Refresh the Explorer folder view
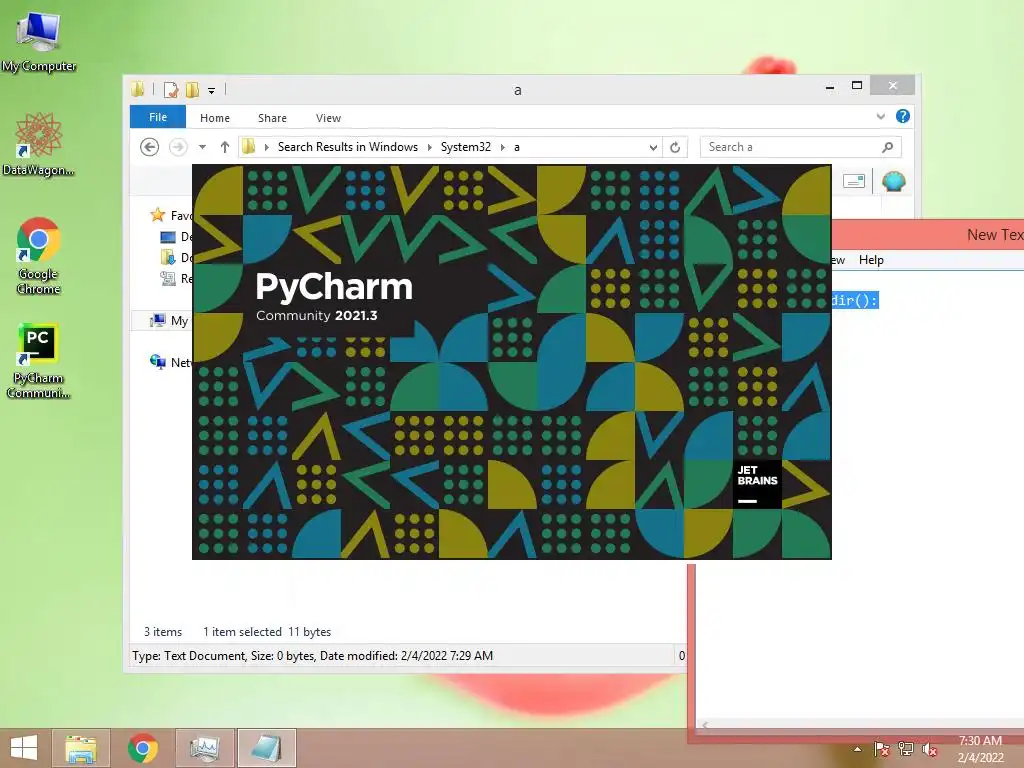The image size is (1024, 768). [675, 148]
